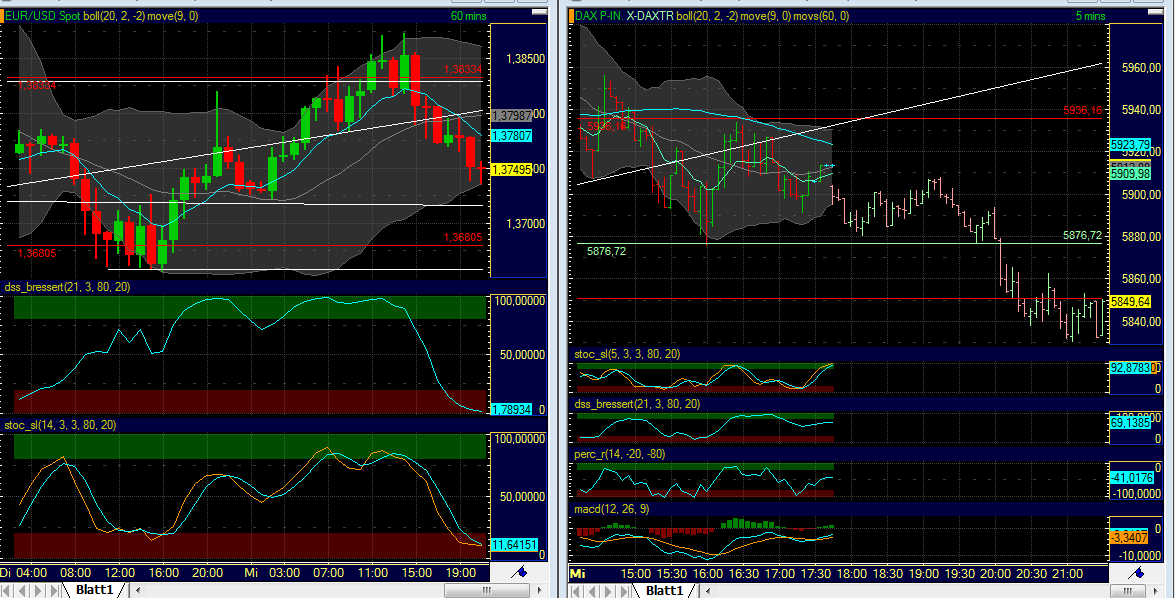Click the dss_bressert(21, 3, 80, 20) label on left chart
Viewport: 1175px width, 598px height.
[65, 287]
